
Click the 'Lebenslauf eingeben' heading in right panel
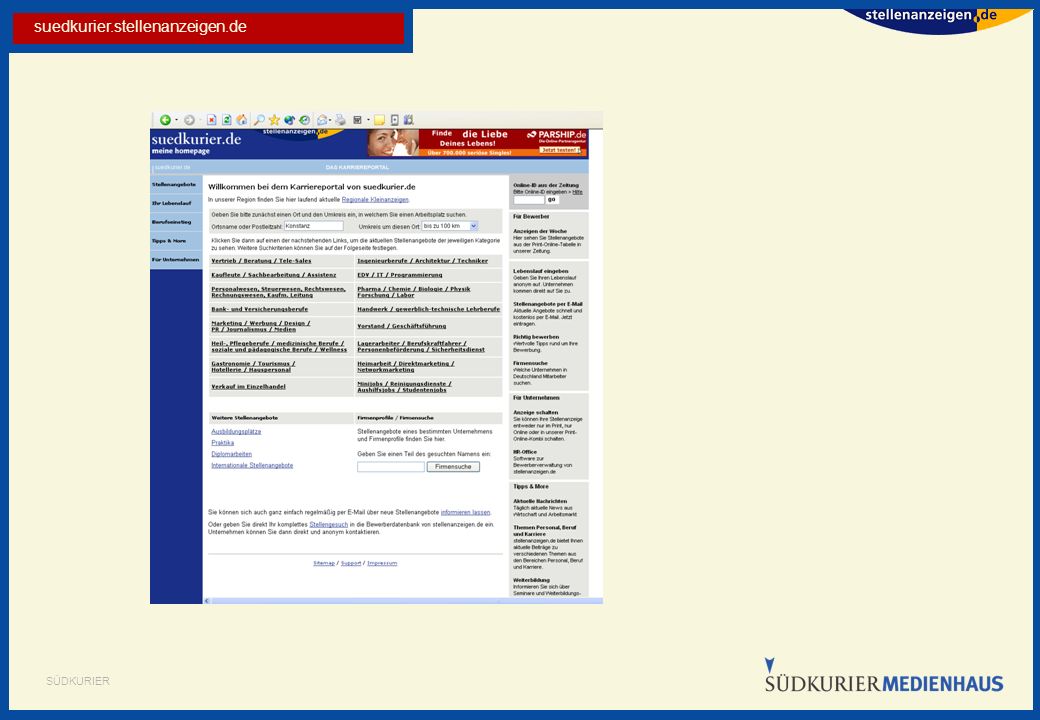coord(541,271)
